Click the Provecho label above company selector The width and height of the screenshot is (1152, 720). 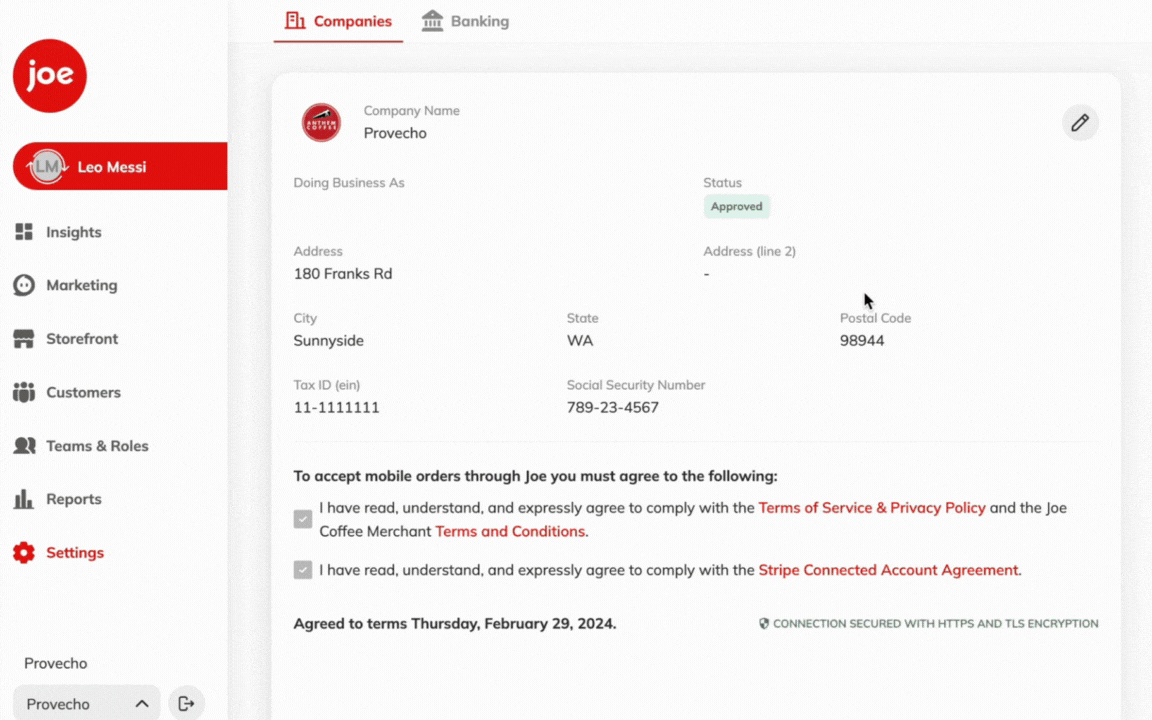(56, 663)
